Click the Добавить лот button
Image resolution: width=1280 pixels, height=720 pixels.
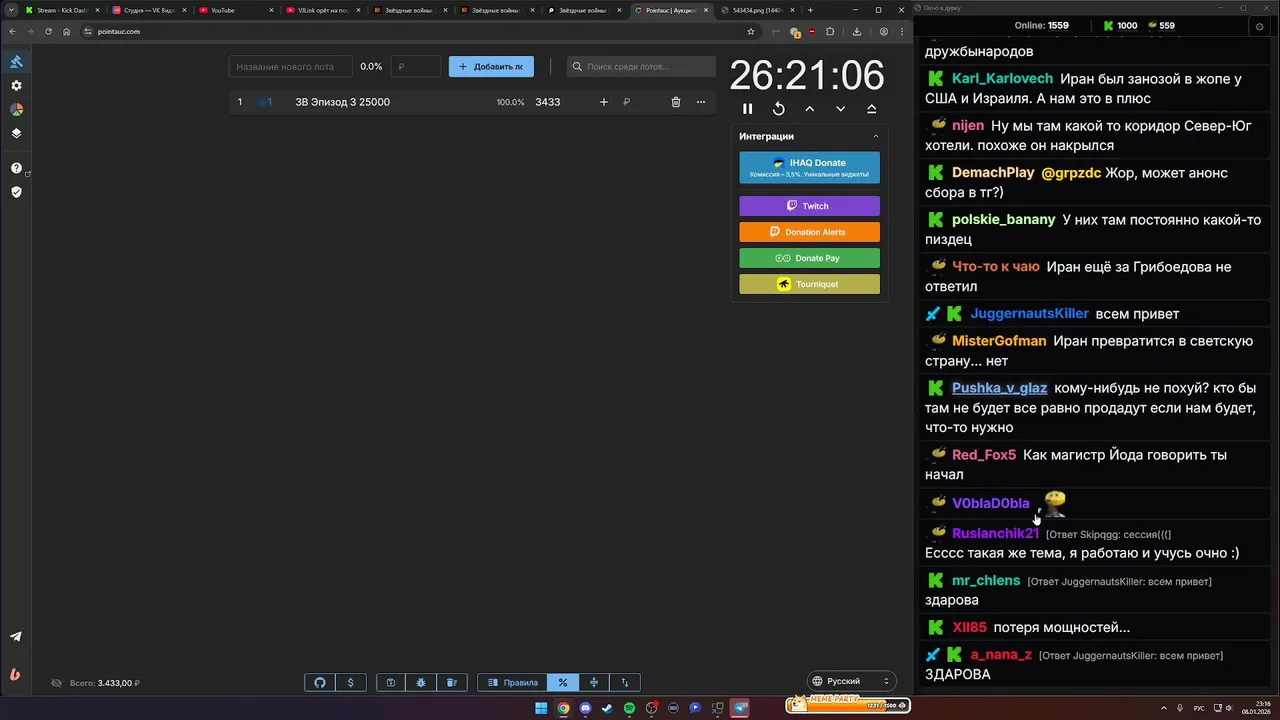click(x=491, y=67)
